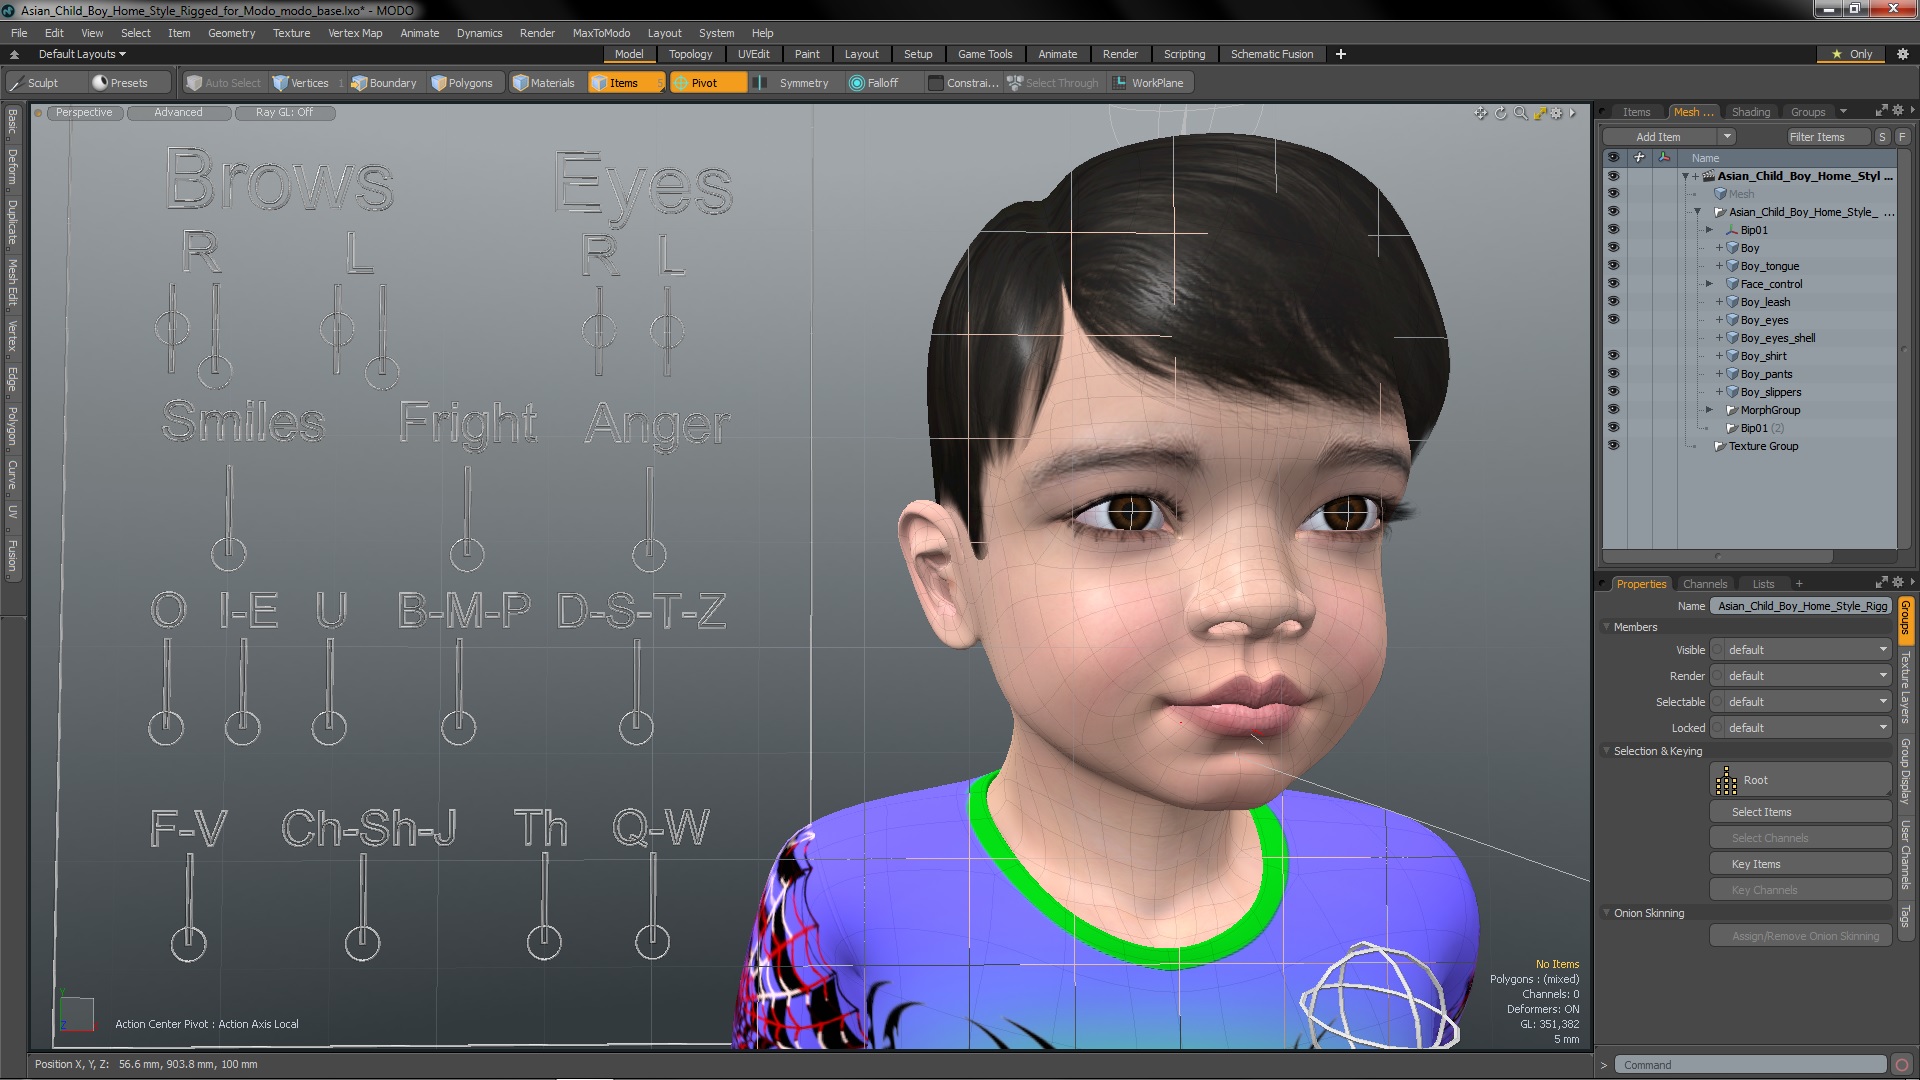Switch to the Channels tab
Screen dimensions: 1920x1080
point(1705,584)
